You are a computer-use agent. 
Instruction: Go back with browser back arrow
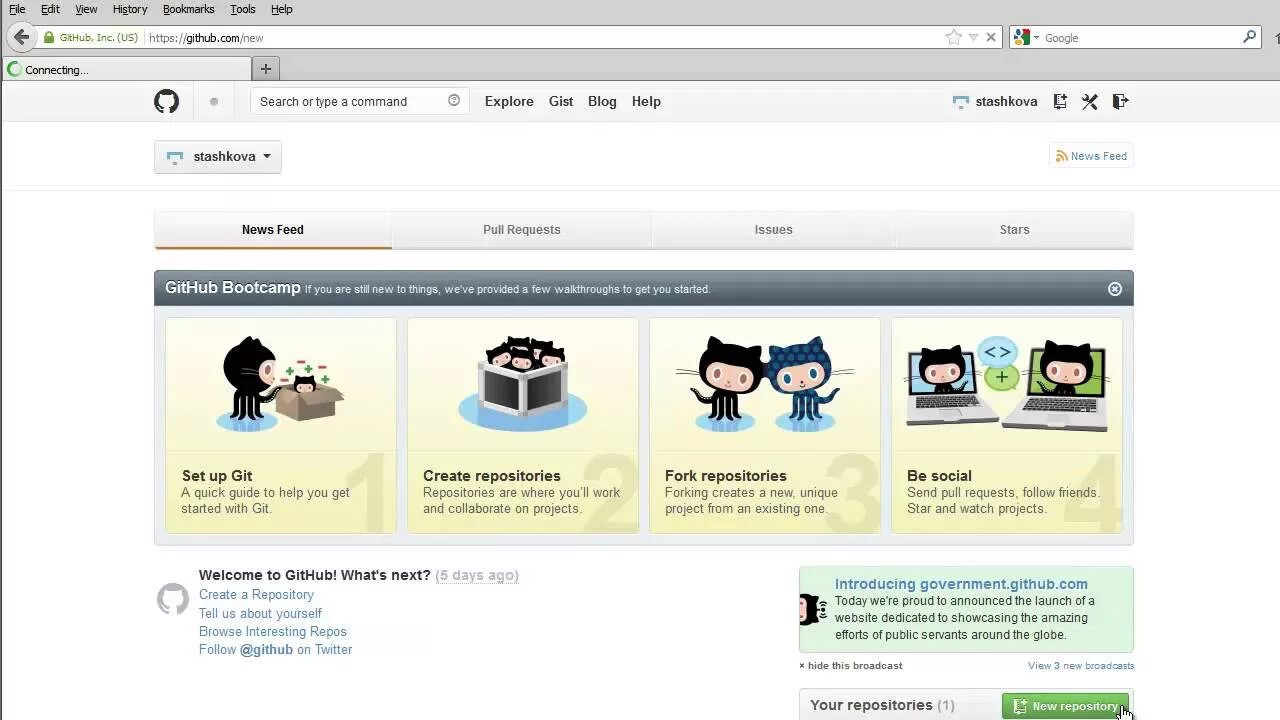pos(21,37)
